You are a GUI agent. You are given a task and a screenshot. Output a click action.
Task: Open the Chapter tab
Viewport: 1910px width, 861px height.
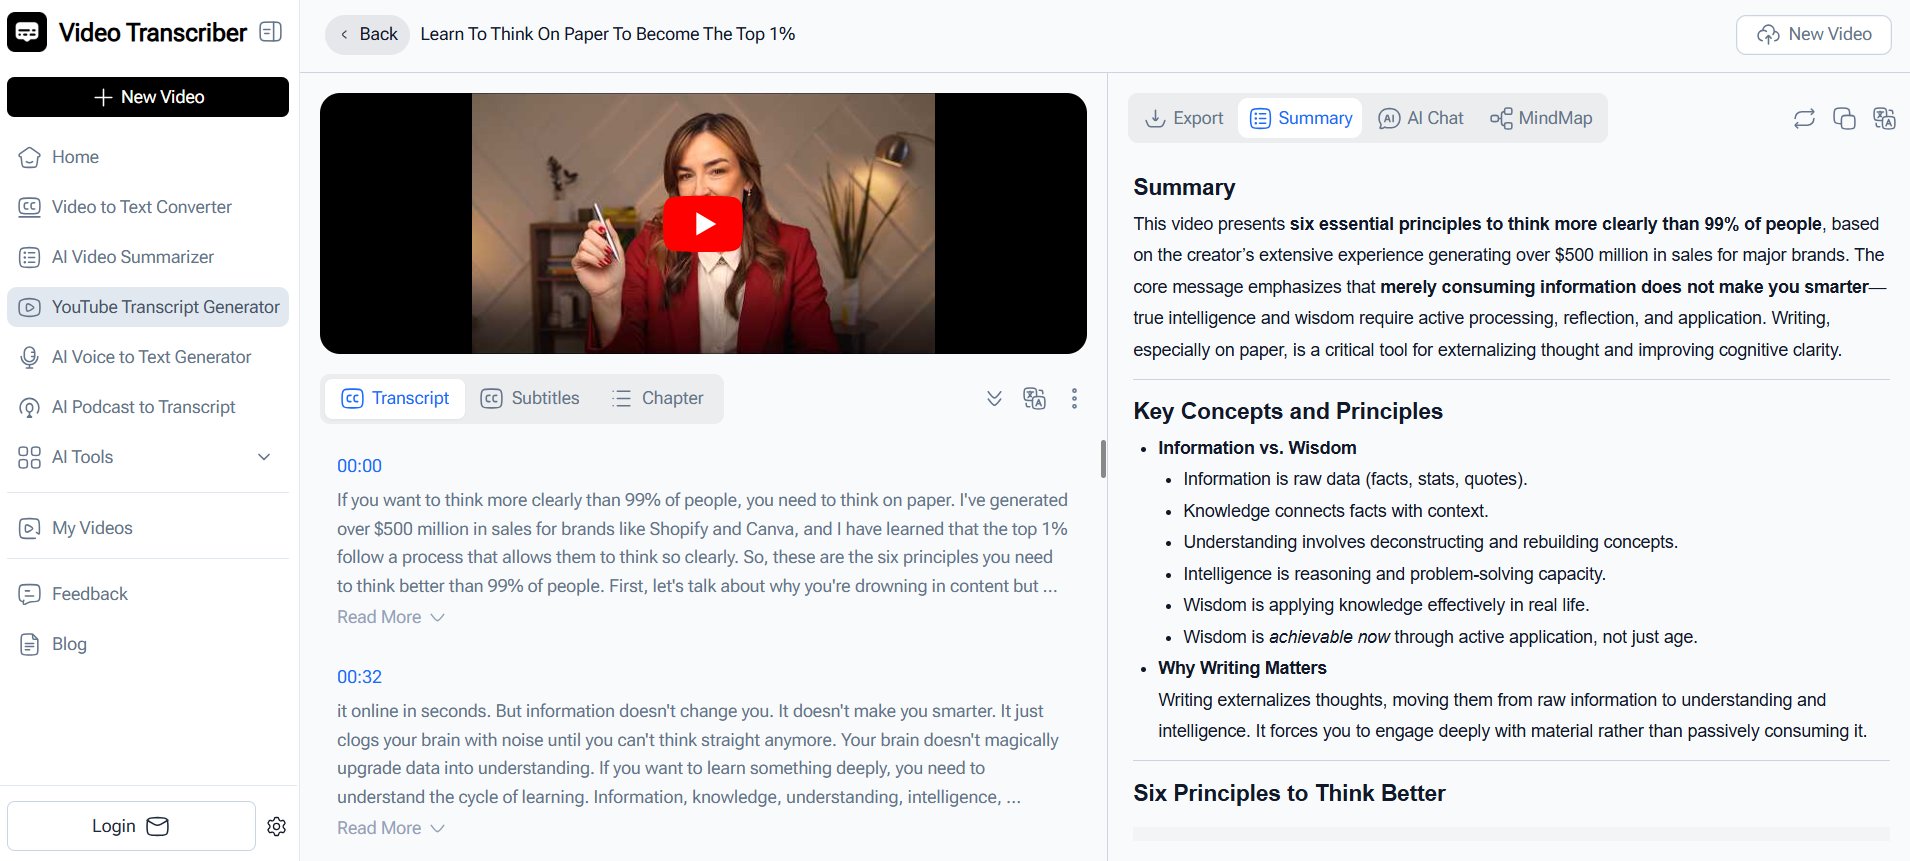coord(658,398)
